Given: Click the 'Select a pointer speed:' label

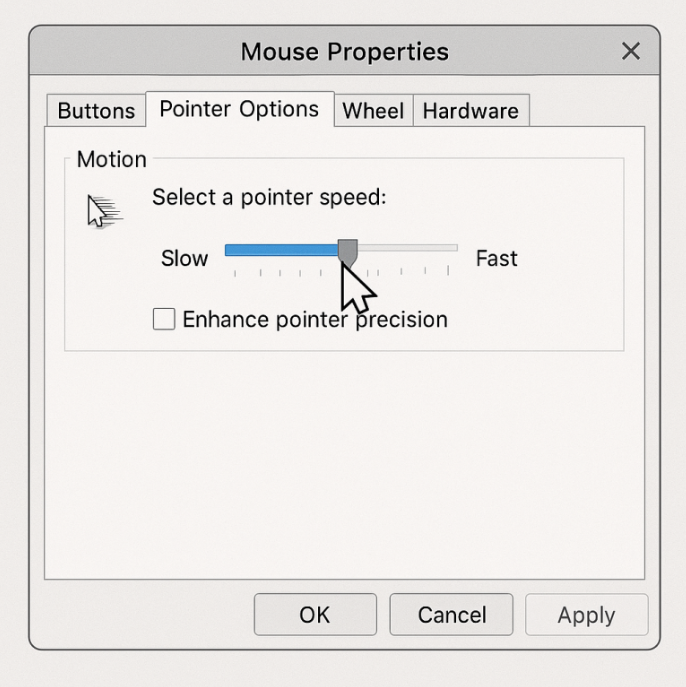Looking at the screenshot, I should pos(269,197).
